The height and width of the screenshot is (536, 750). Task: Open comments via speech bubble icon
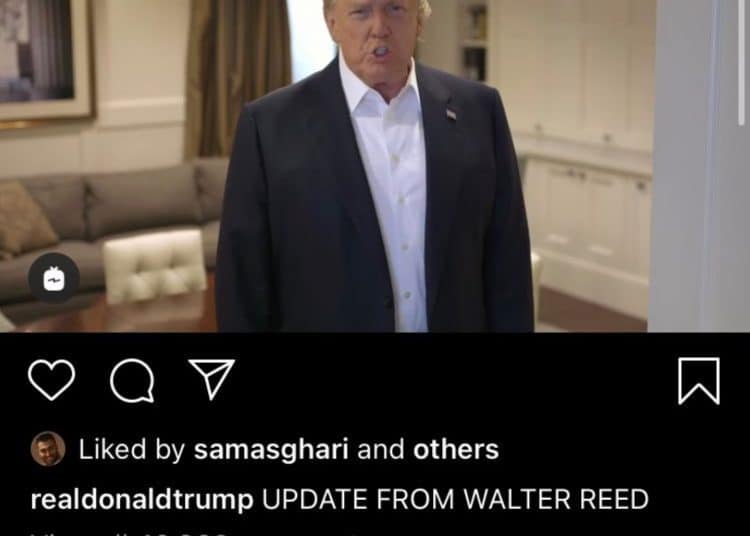(x=132, y=381)
